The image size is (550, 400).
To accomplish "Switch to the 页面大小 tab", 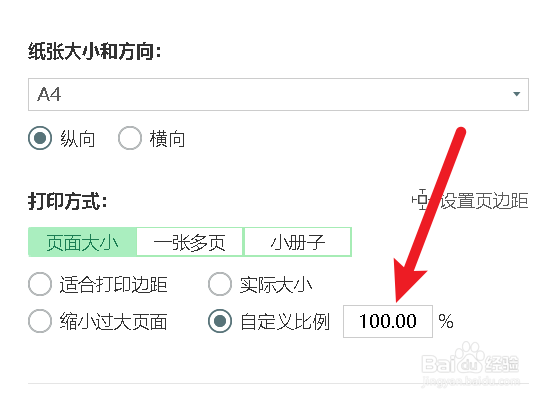I will [x=82, y=242].
